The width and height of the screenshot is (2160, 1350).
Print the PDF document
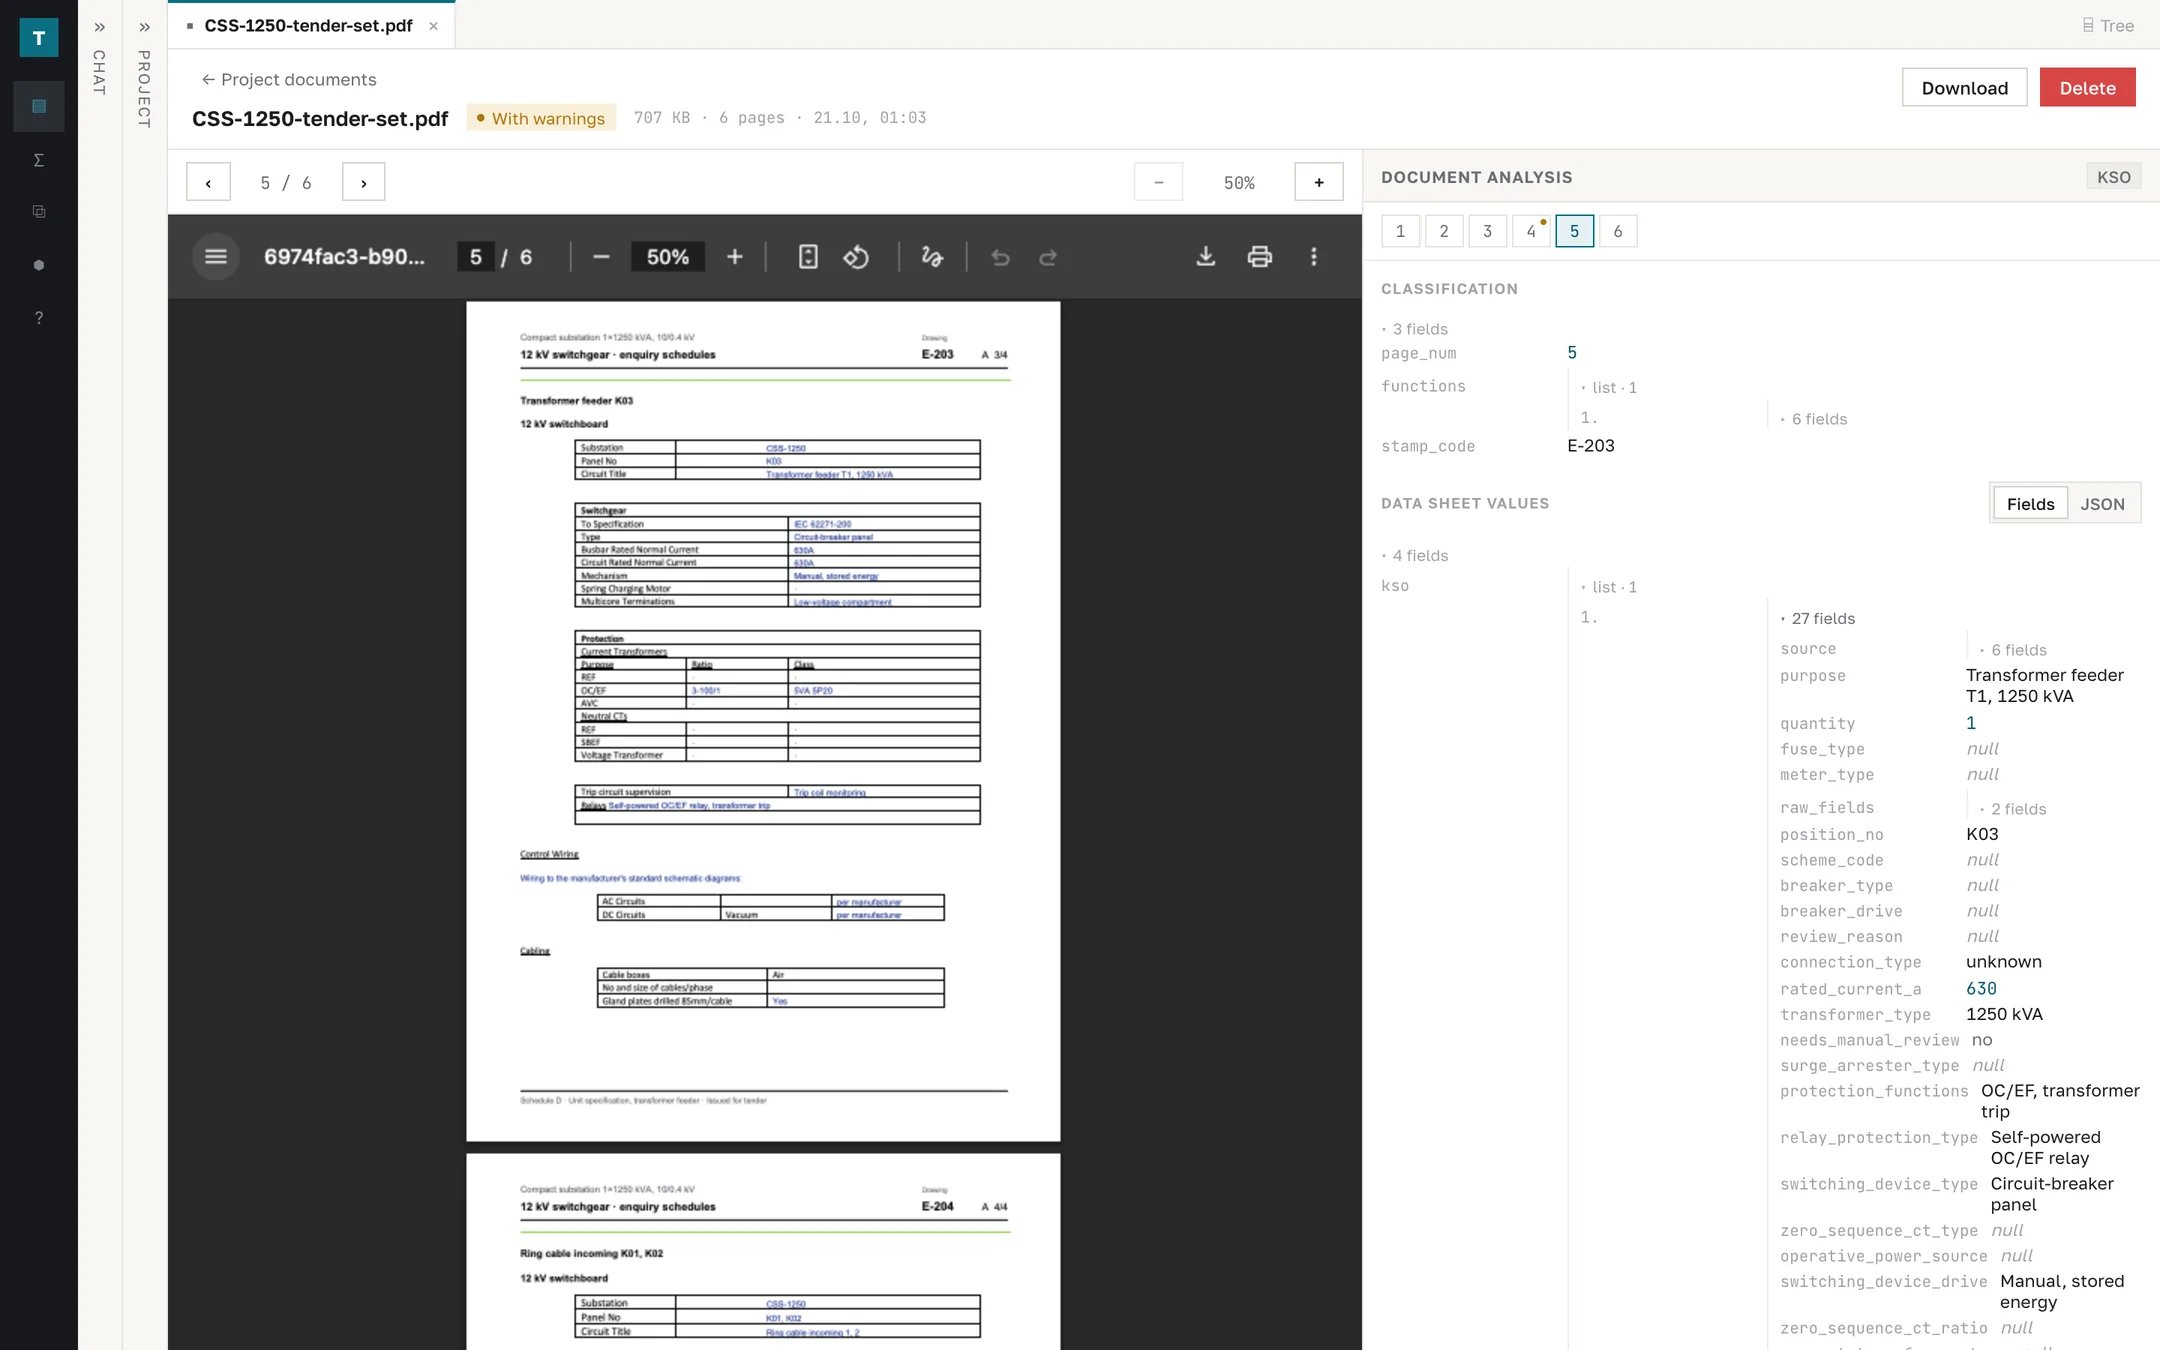[1260, 257]
